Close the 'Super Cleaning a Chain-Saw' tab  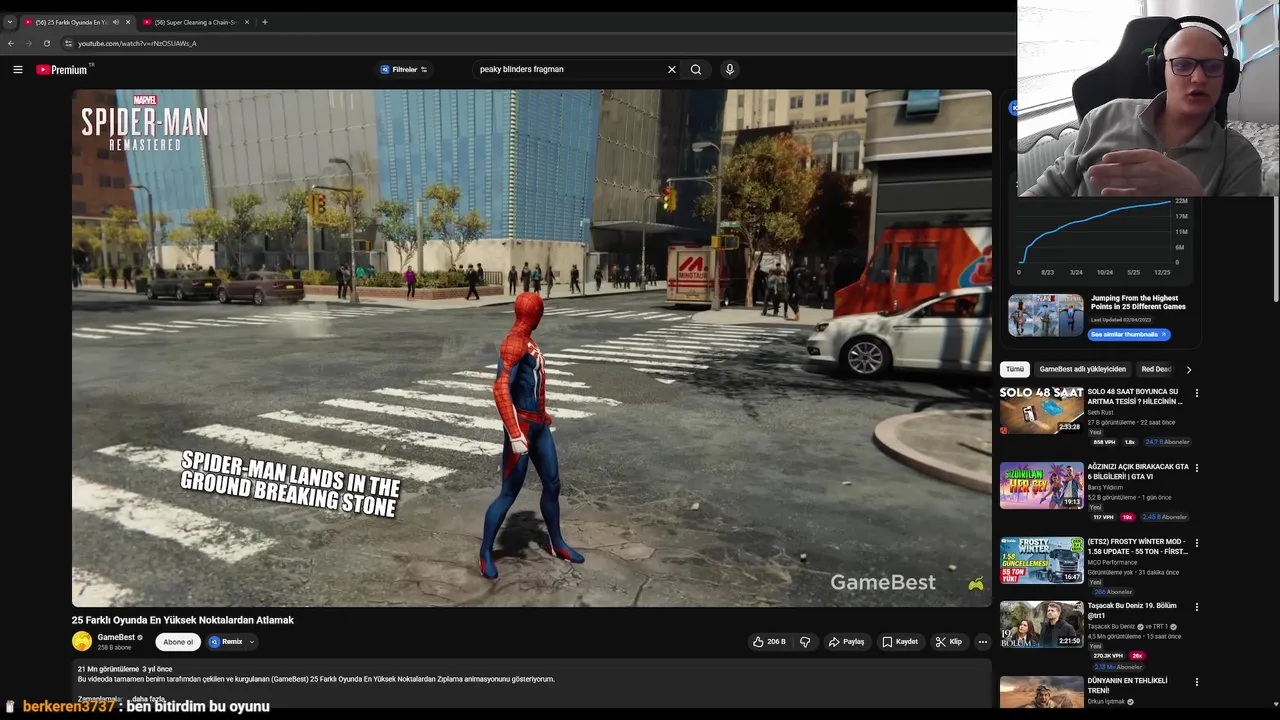[x=247, y=22]
